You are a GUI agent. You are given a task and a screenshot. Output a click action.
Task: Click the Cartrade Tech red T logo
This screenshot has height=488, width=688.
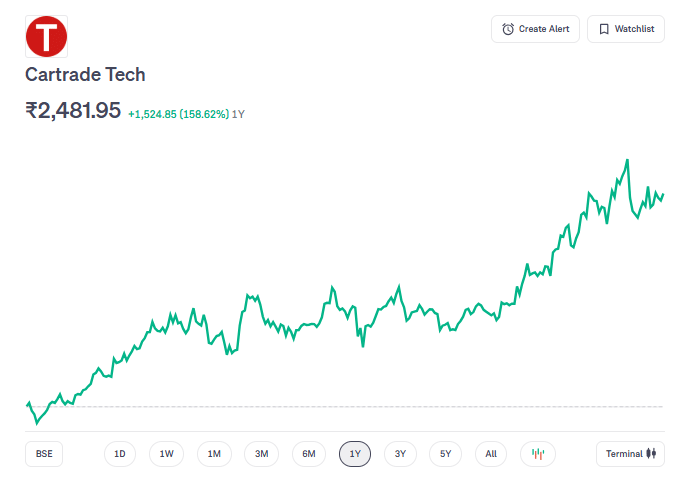coord(47,36)
